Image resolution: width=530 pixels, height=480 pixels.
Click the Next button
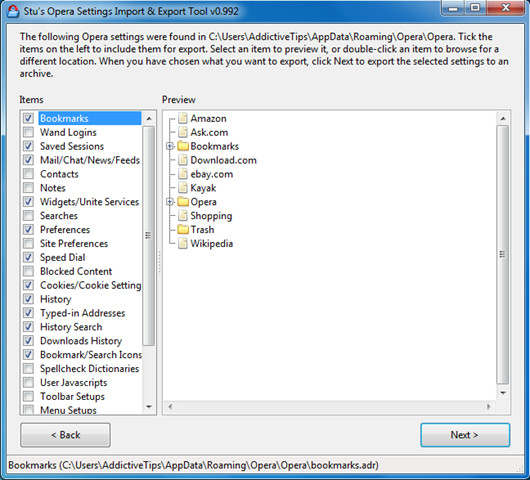465,435
